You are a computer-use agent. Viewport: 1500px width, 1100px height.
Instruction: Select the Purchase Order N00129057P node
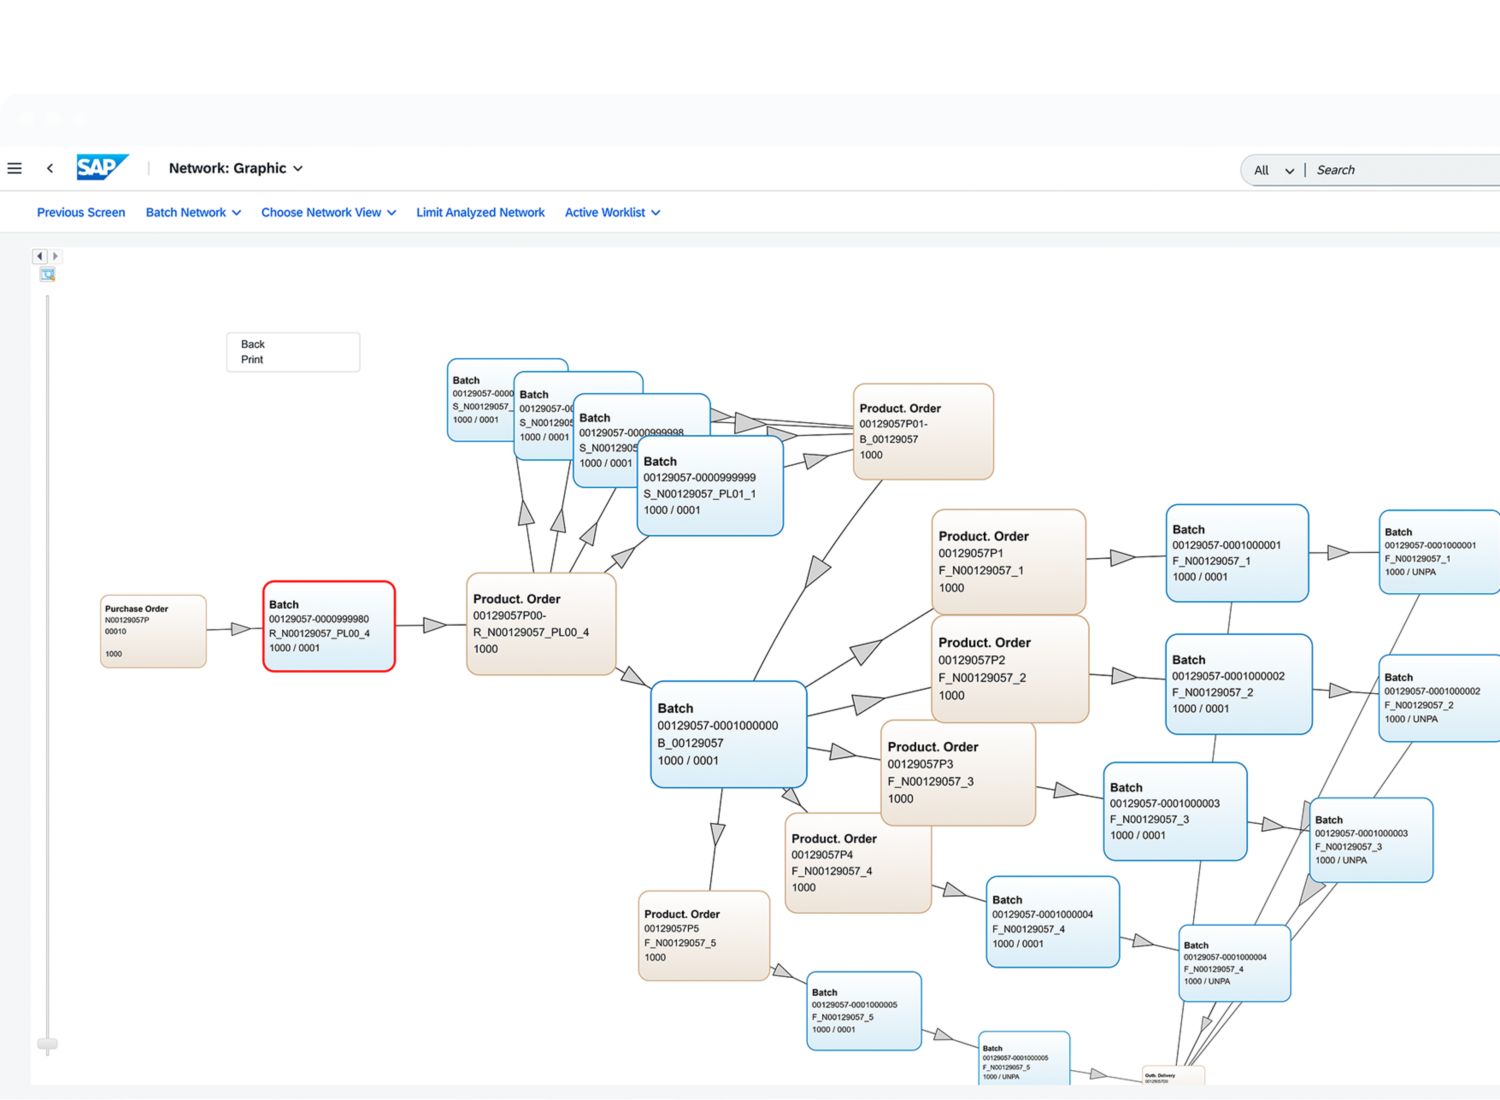153,631
